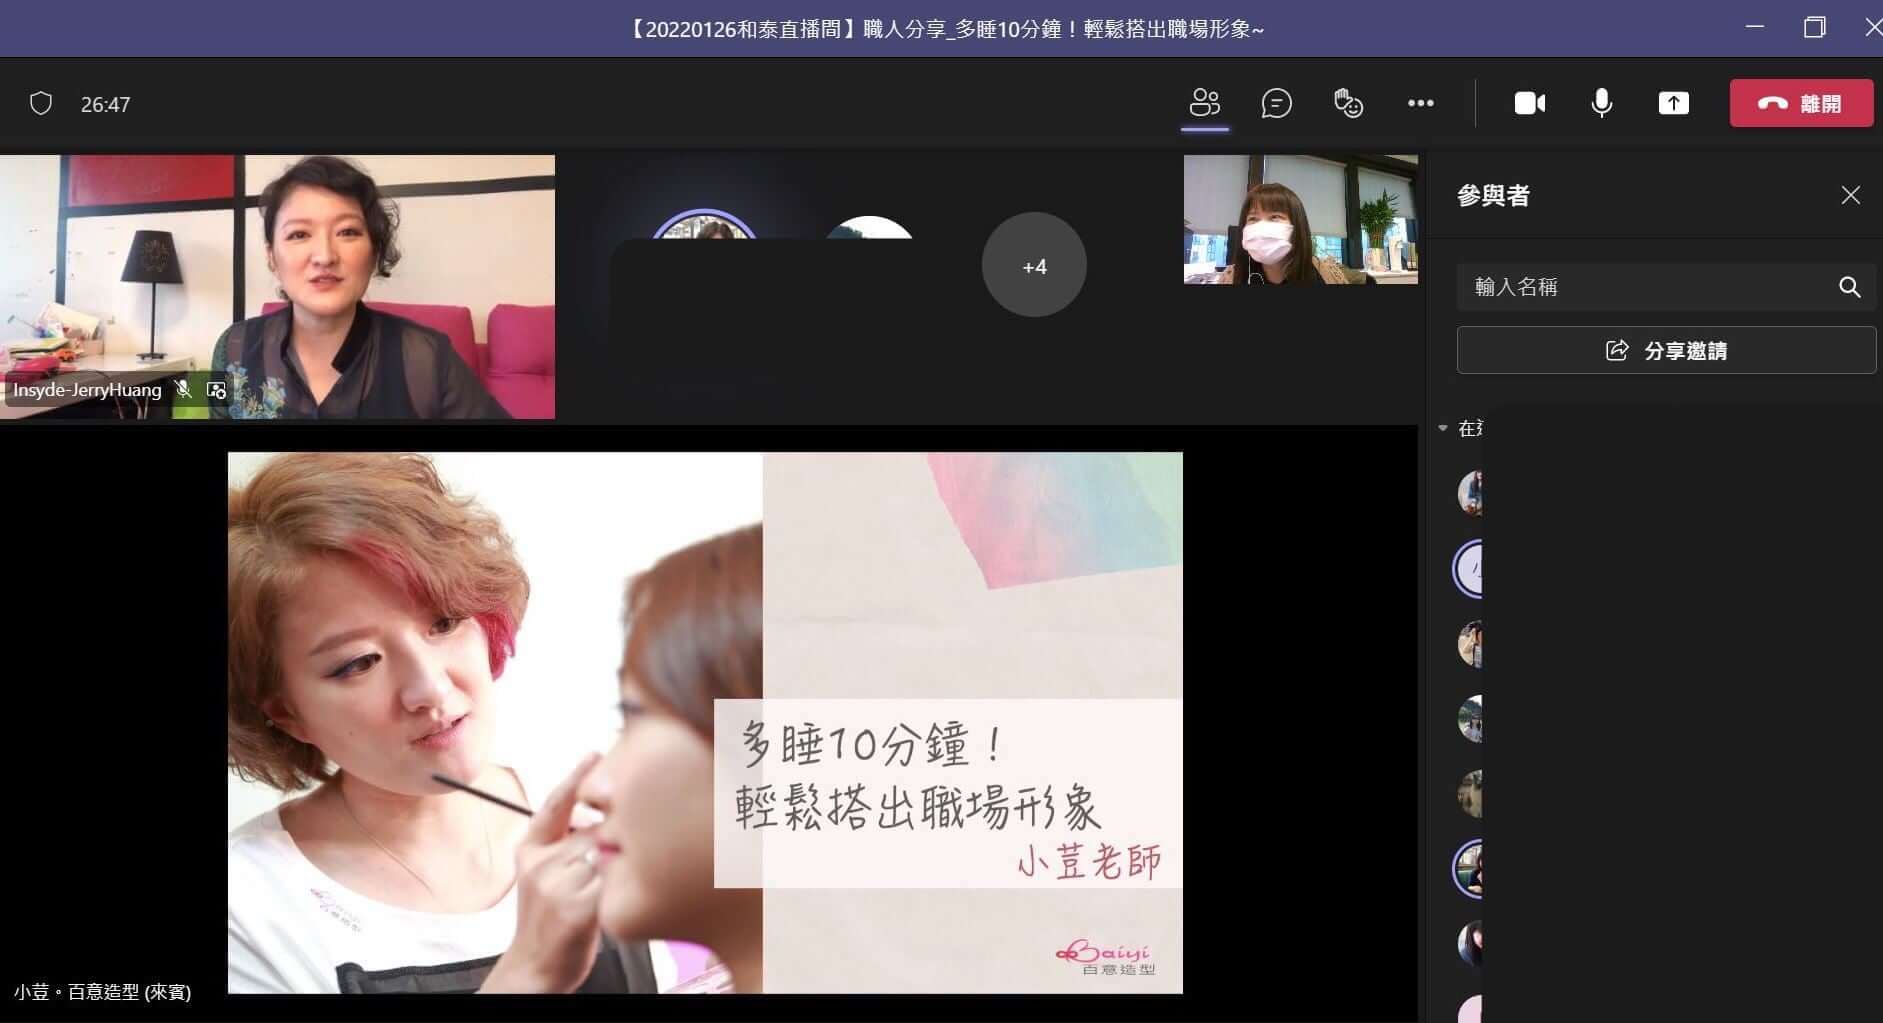Open the meeting chat icon

1277,103
